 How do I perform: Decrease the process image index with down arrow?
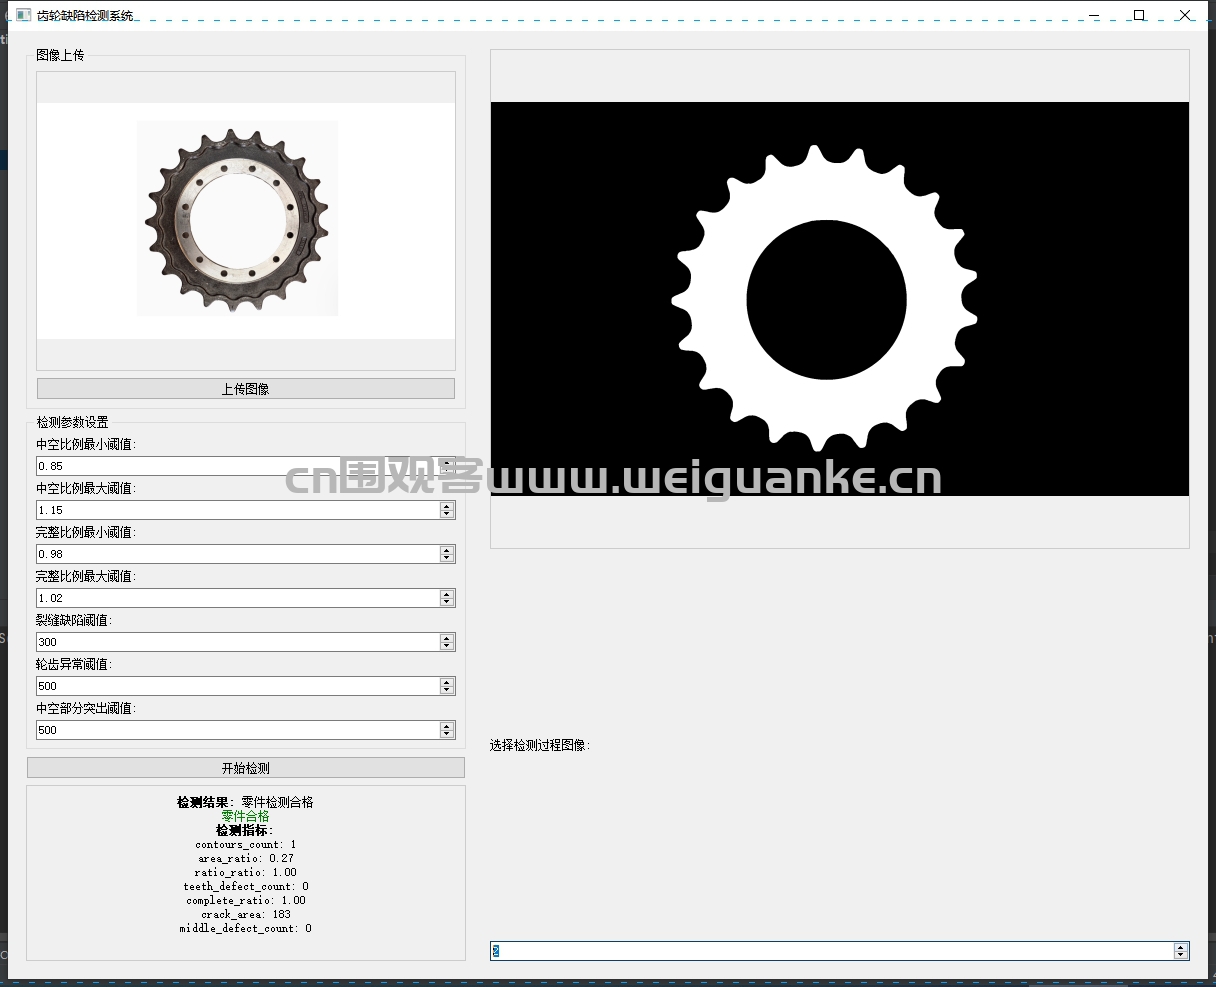1181,955
